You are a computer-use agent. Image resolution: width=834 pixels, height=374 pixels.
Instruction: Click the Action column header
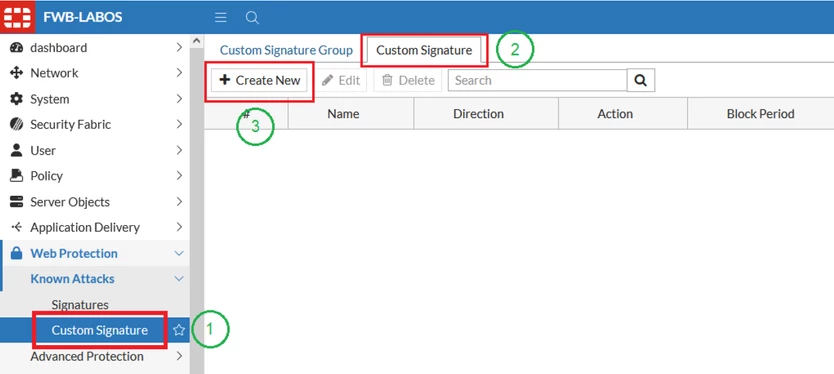[x=615, y=114]
